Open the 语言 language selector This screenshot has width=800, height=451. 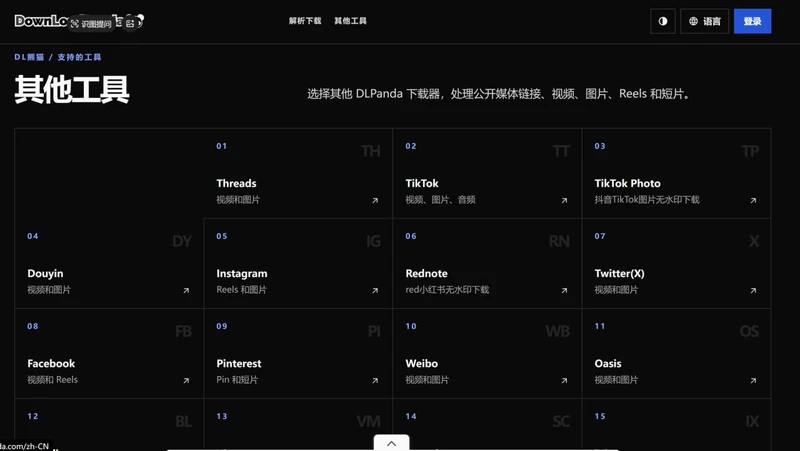[x=705, y=21]
